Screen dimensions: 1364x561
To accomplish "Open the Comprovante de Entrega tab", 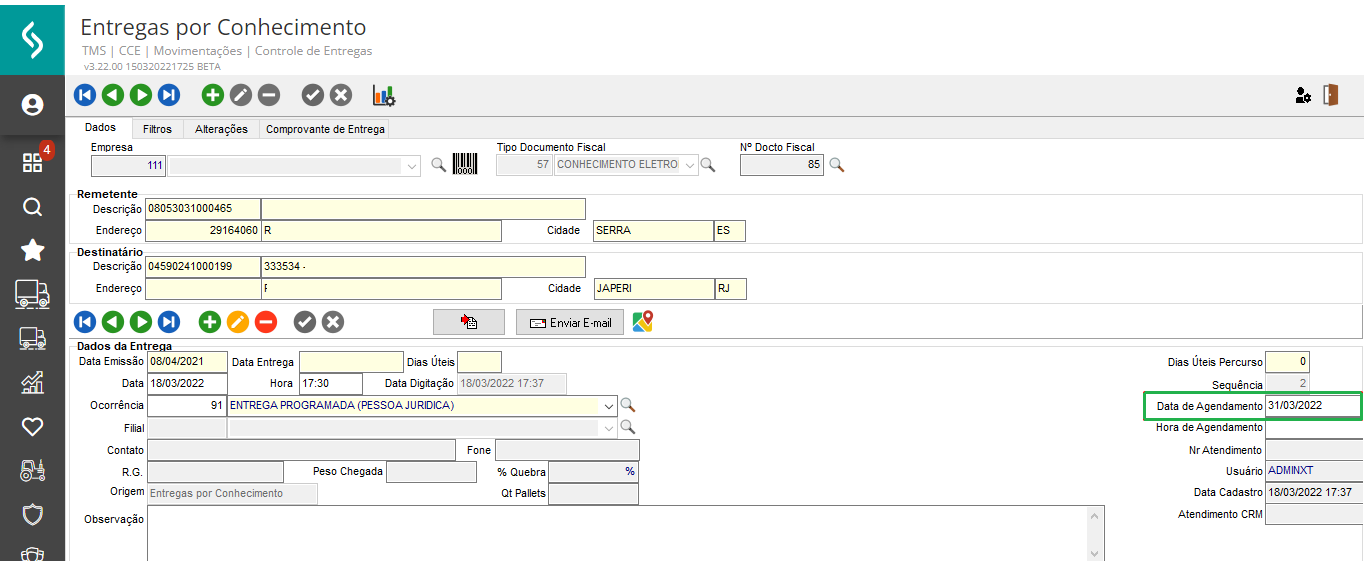I will point(325,129).
